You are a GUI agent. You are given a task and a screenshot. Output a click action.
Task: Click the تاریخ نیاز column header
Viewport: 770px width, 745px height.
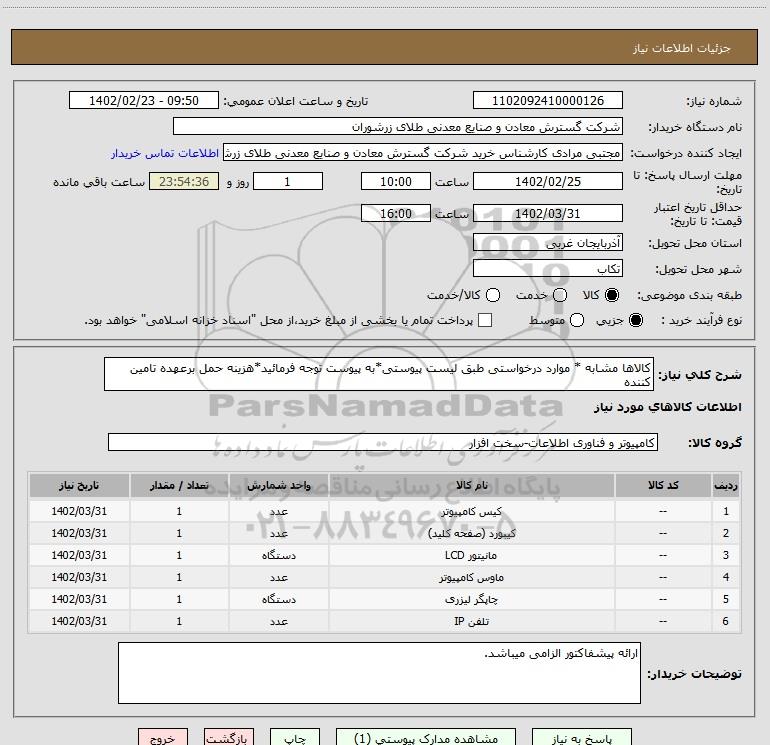point(79,485)
